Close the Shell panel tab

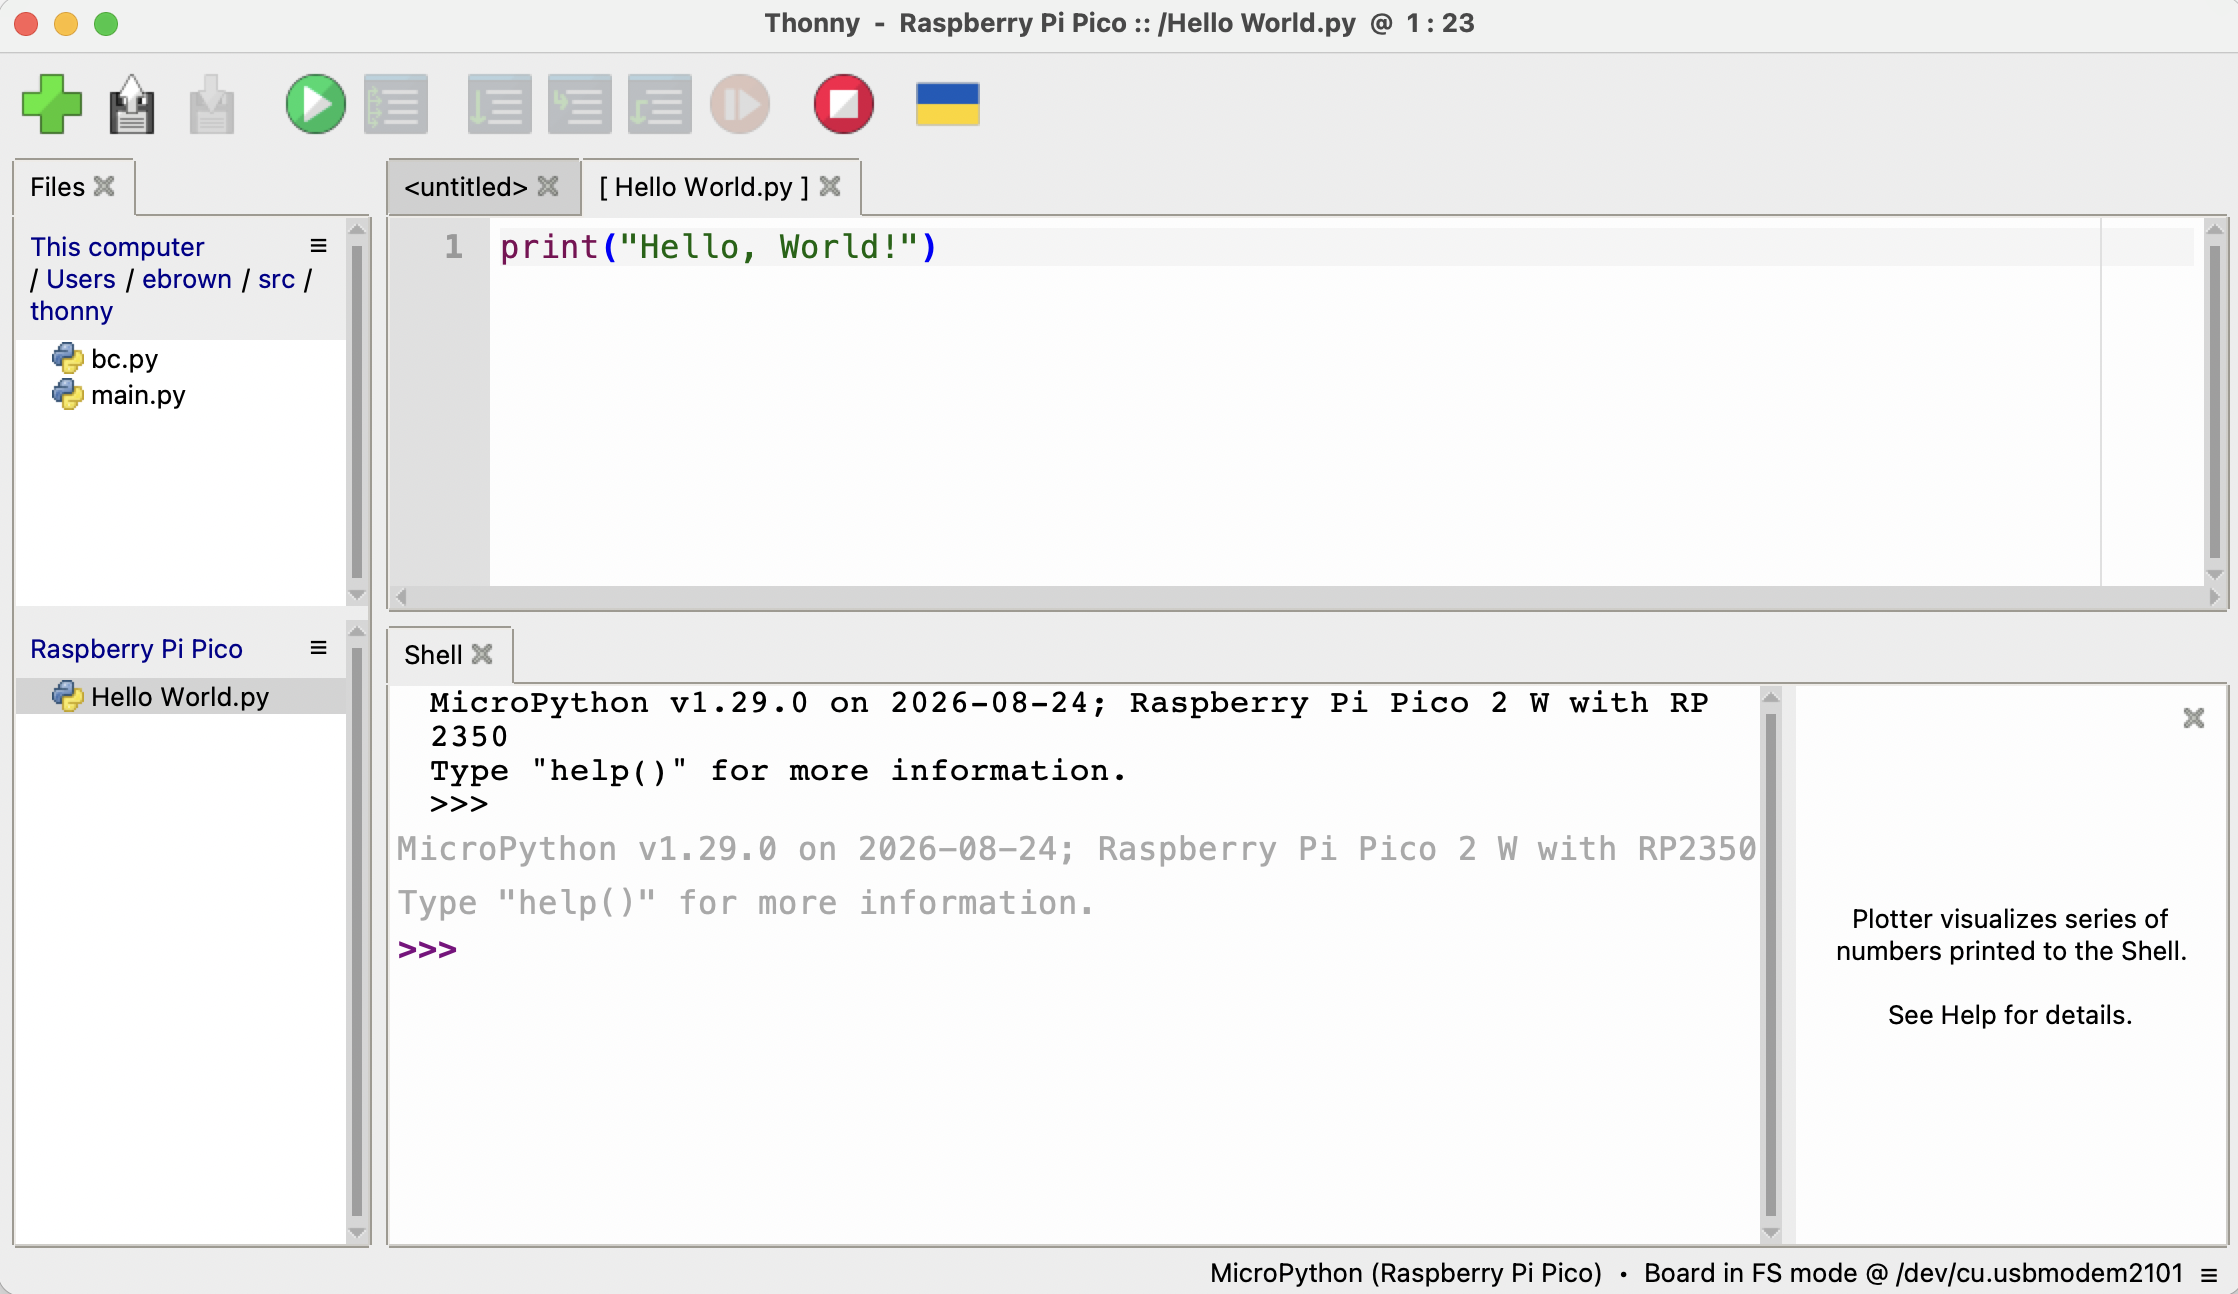coord(482,654)
